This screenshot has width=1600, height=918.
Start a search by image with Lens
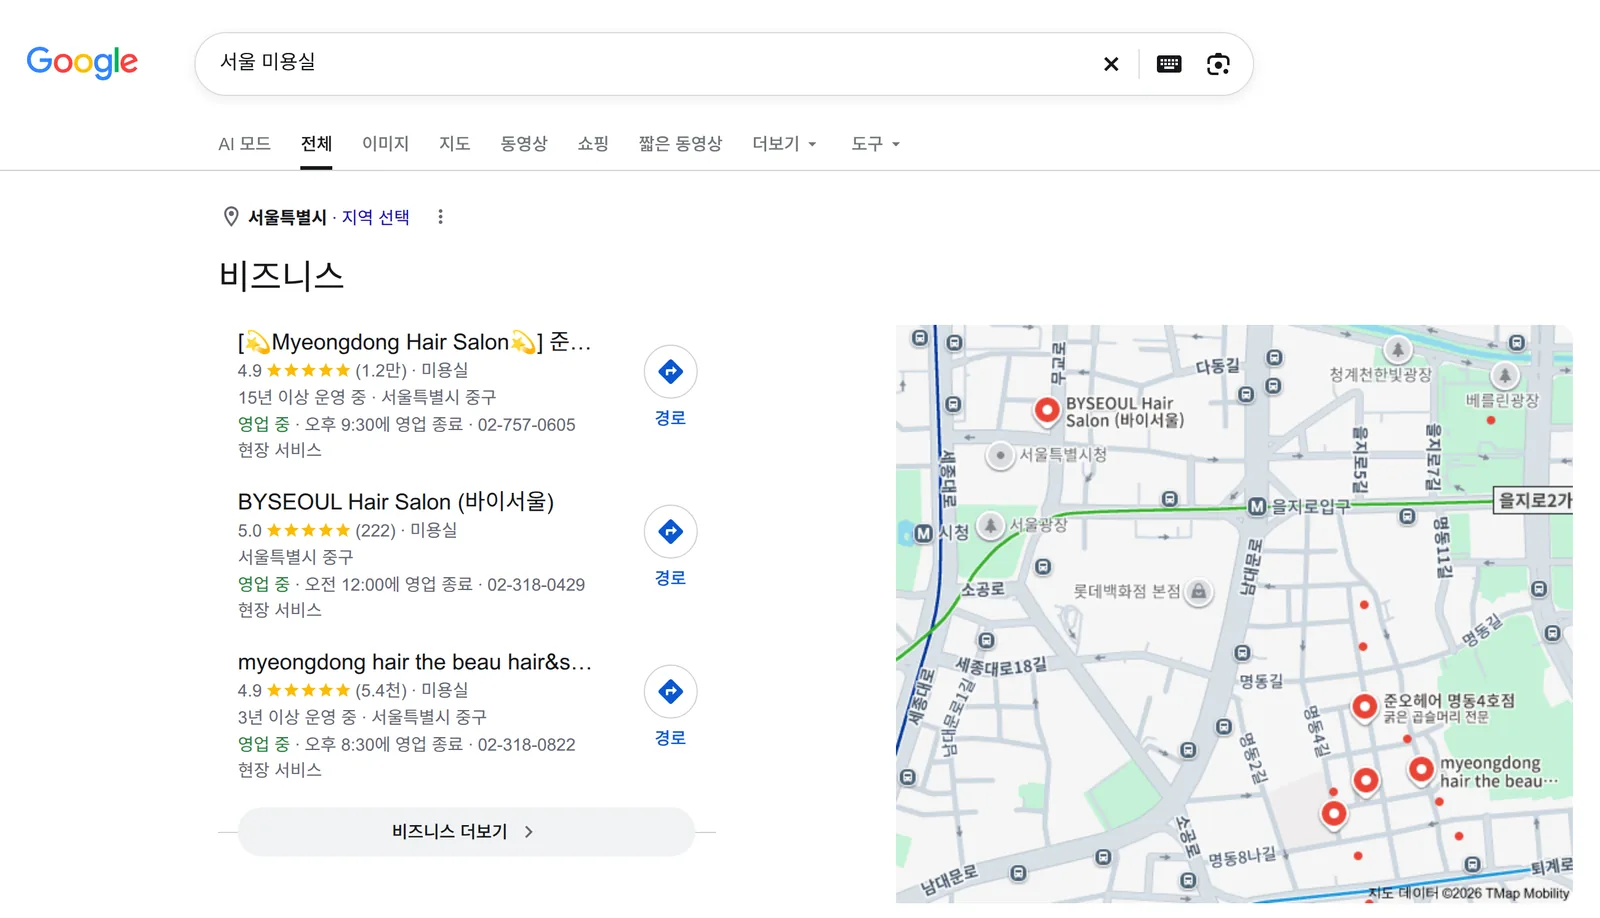tap(1218, 64)
